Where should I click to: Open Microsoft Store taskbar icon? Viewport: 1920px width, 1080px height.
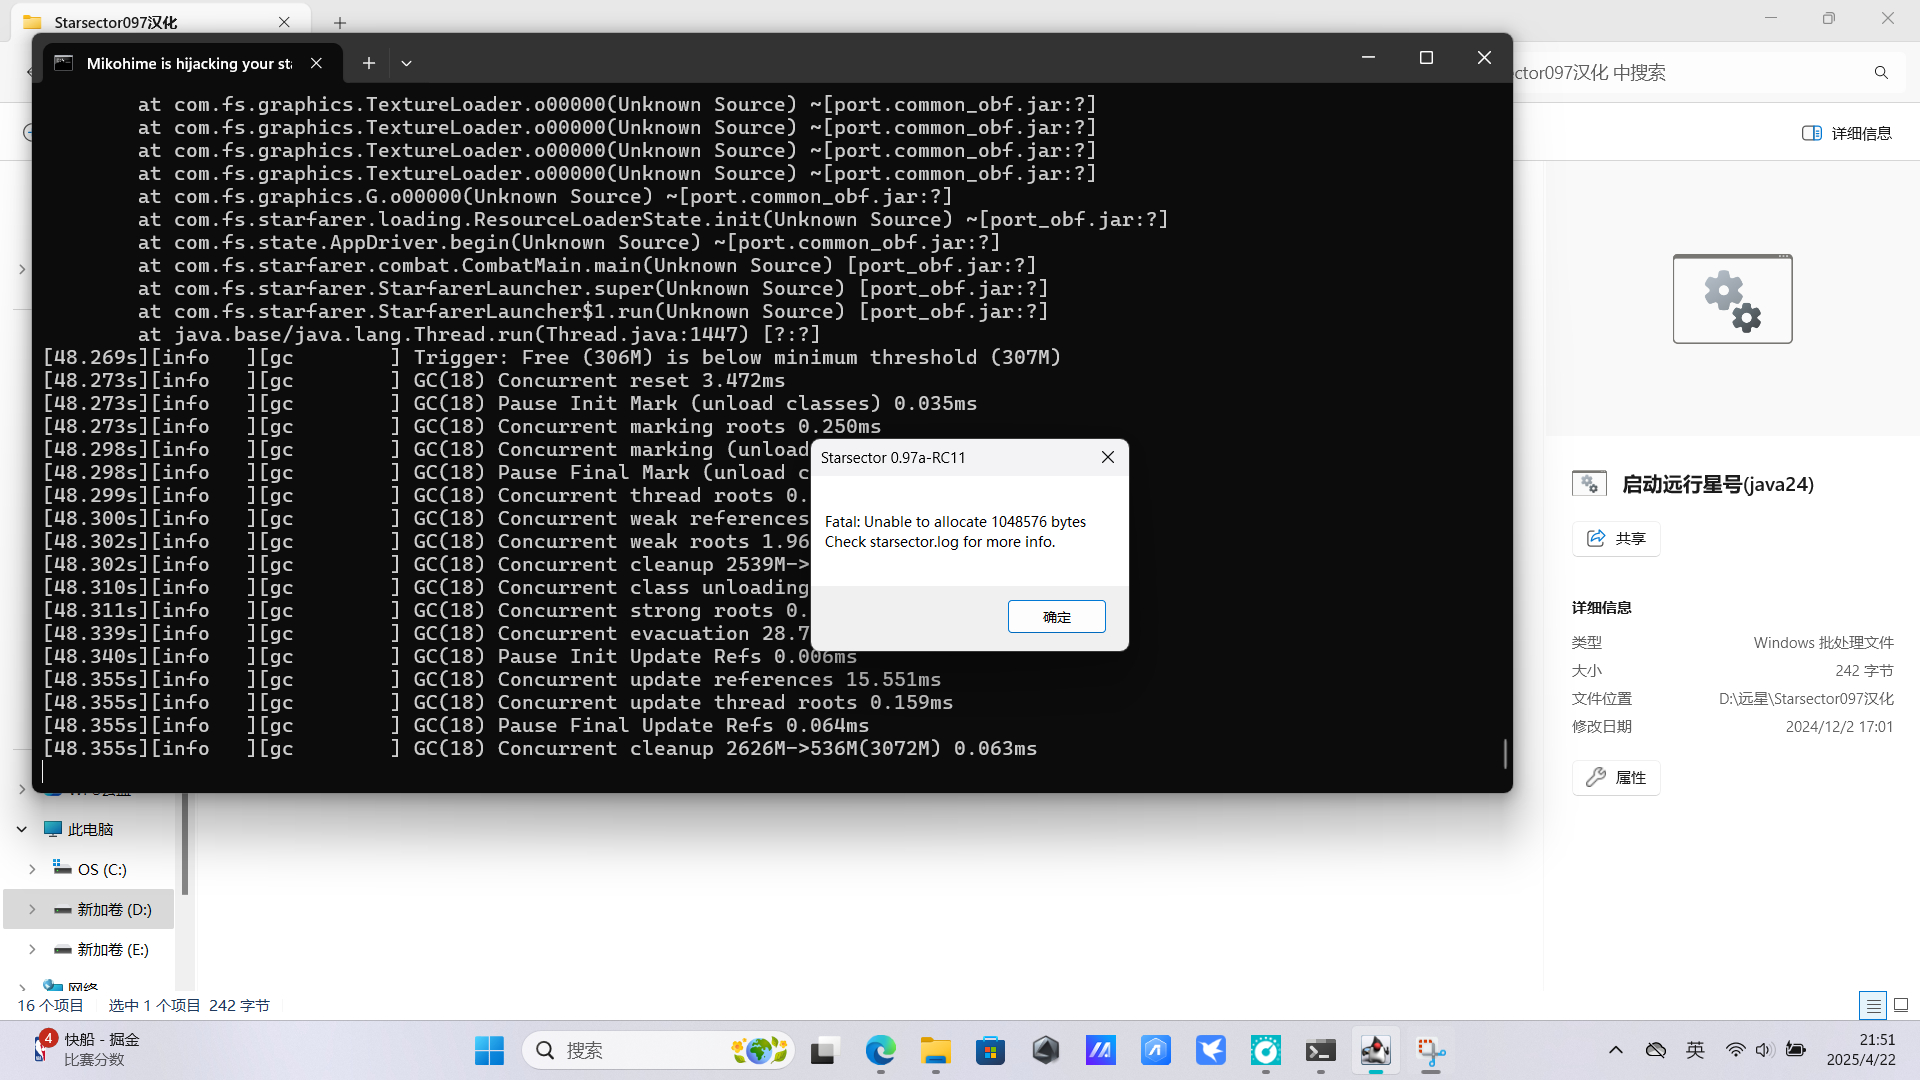coord(990,1050)
